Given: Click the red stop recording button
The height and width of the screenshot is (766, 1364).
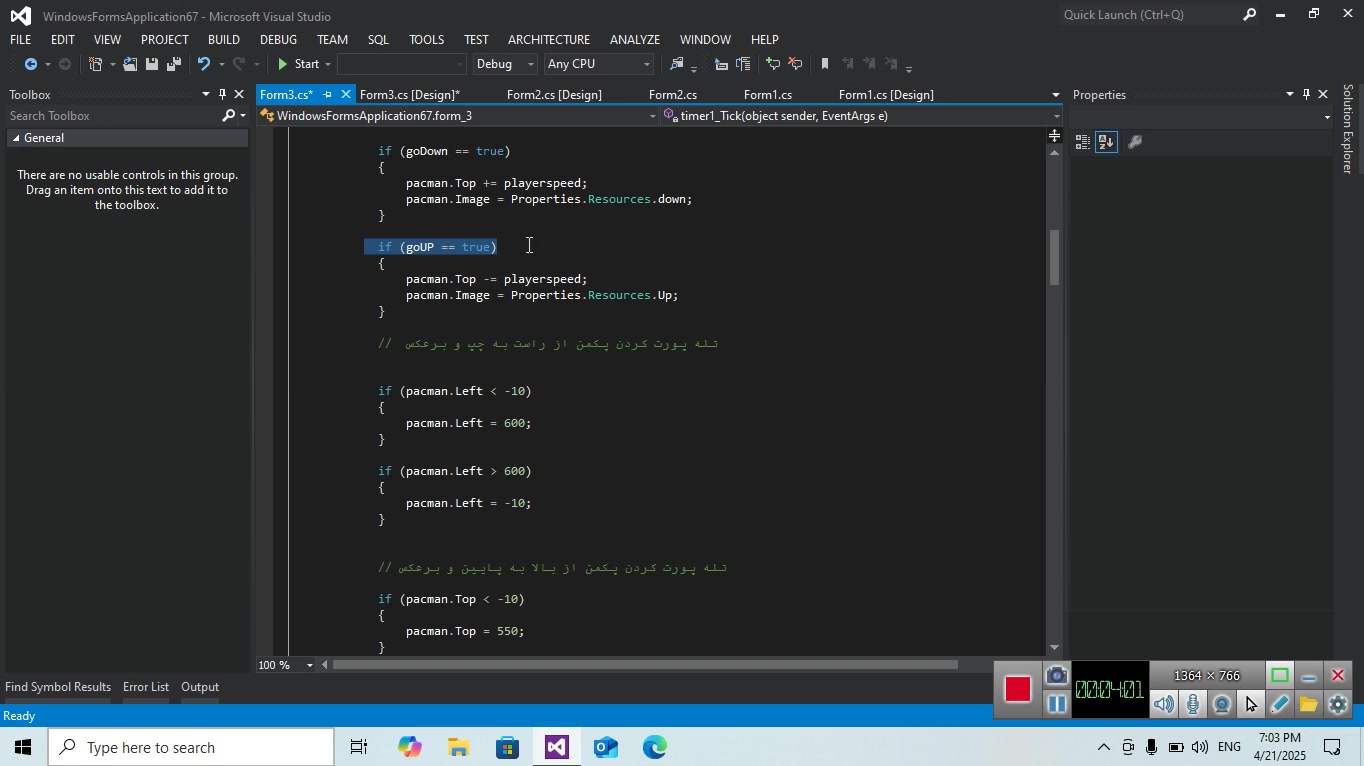Looking at the screenshot, I should [x=1017, y=690].
